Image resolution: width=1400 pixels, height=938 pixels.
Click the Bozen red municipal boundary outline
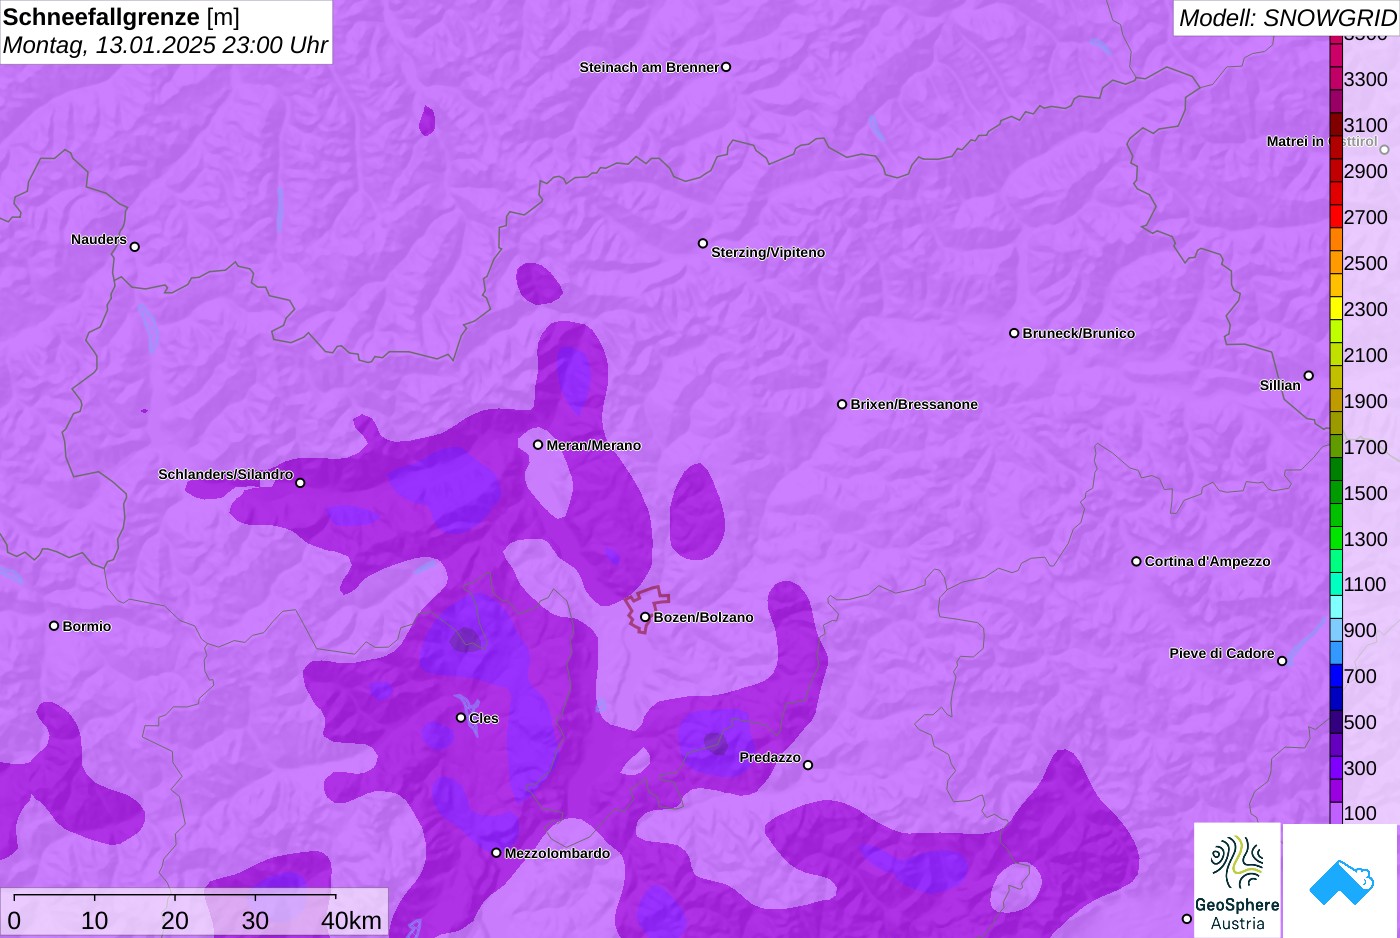coord(647,609)
